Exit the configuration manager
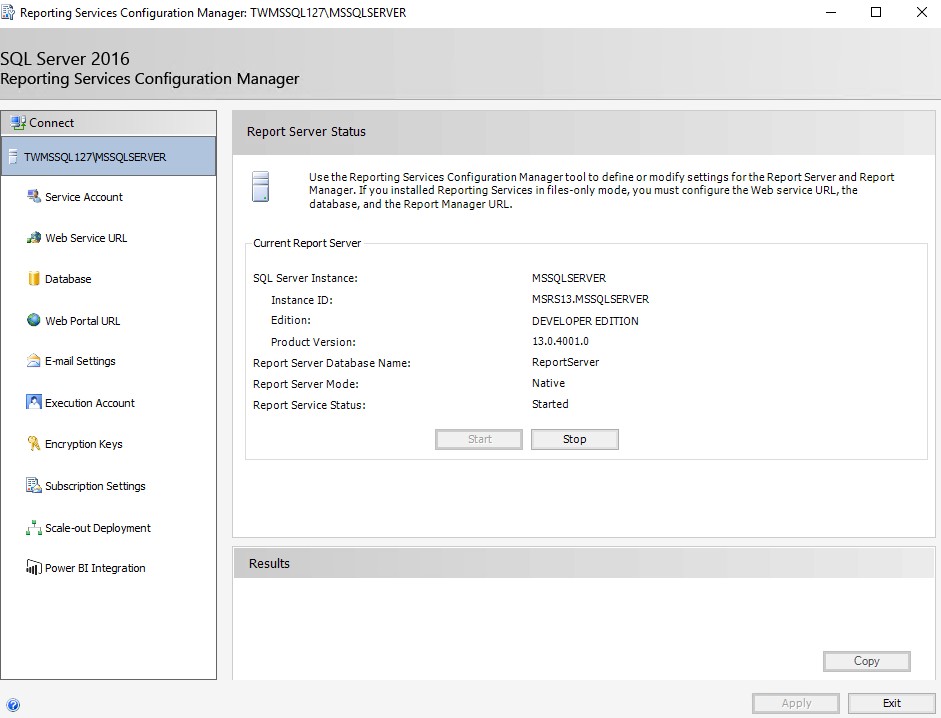This screenshot has width=941, height=718. [x=892, y=703]
